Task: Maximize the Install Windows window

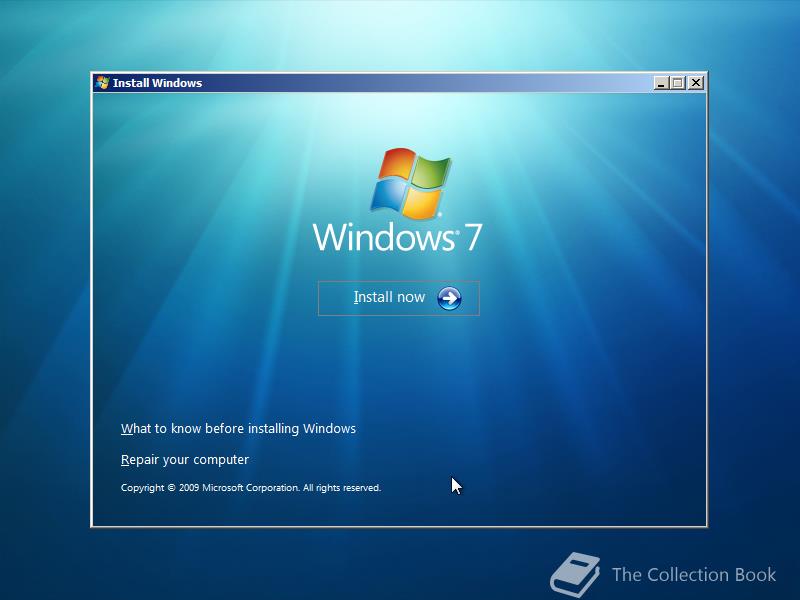Action: point(678,83)
